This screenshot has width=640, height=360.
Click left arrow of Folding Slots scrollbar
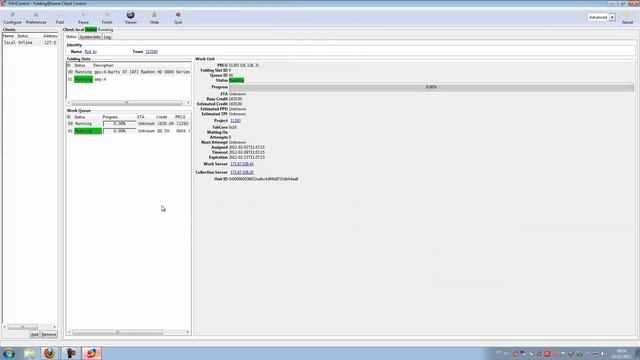tap(69, 102)
